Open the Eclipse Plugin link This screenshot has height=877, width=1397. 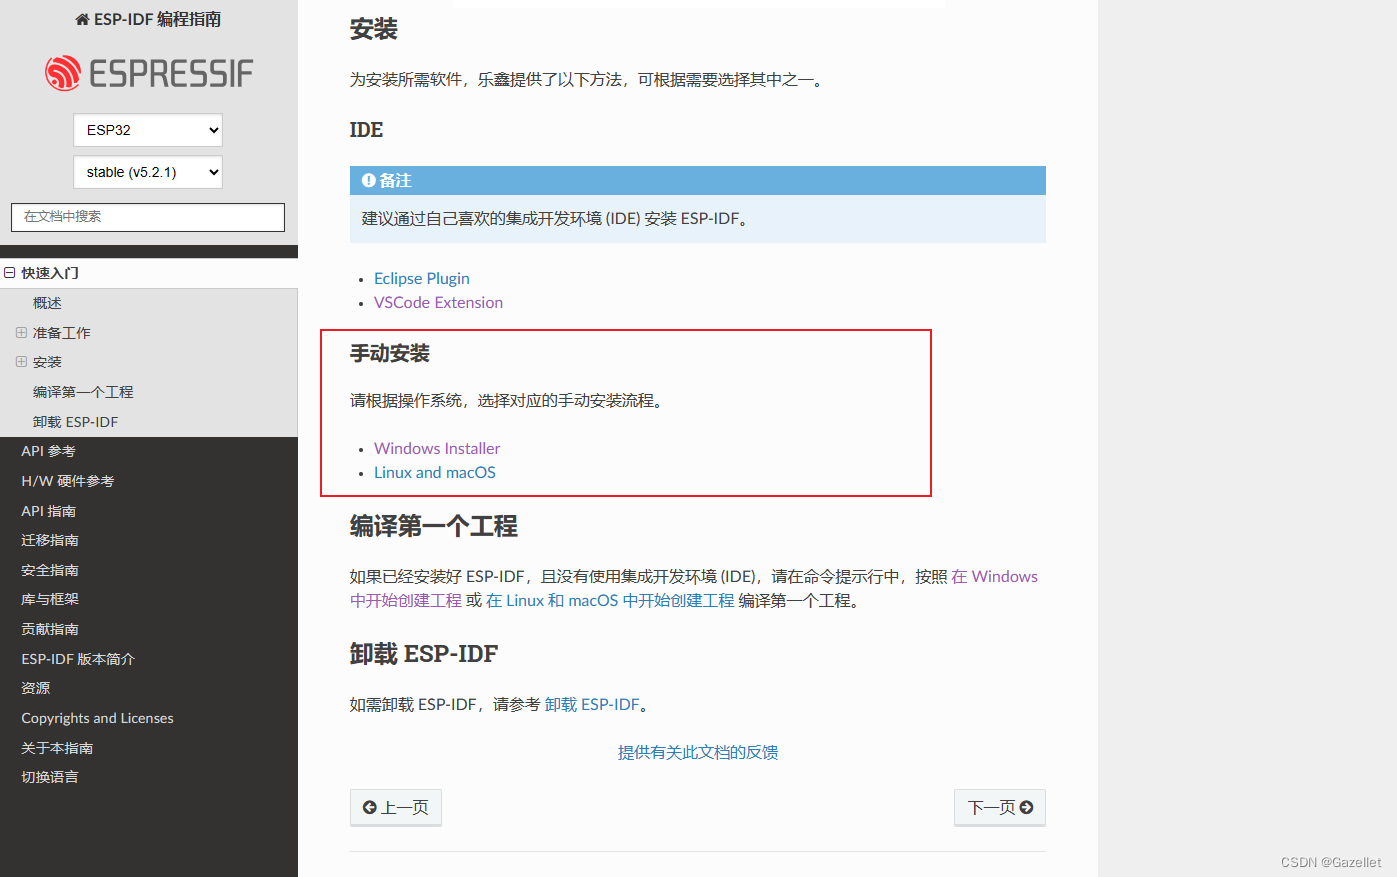pos(421,278)
